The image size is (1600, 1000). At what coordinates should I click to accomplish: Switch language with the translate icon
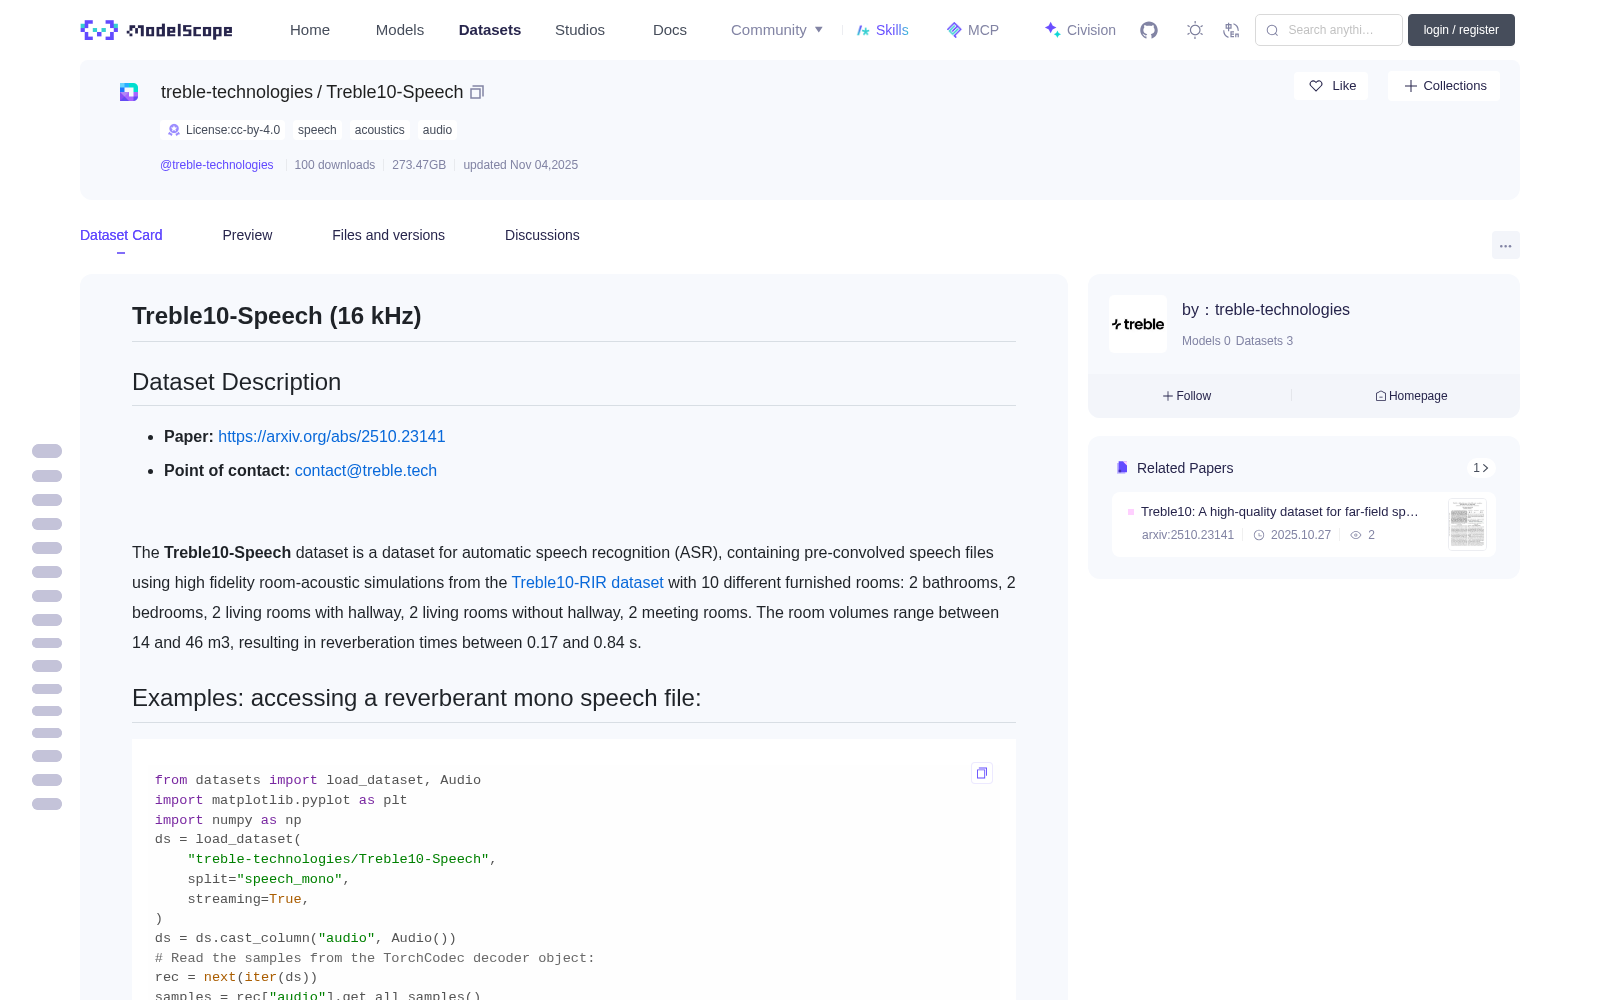click(x=1231, y=30)
